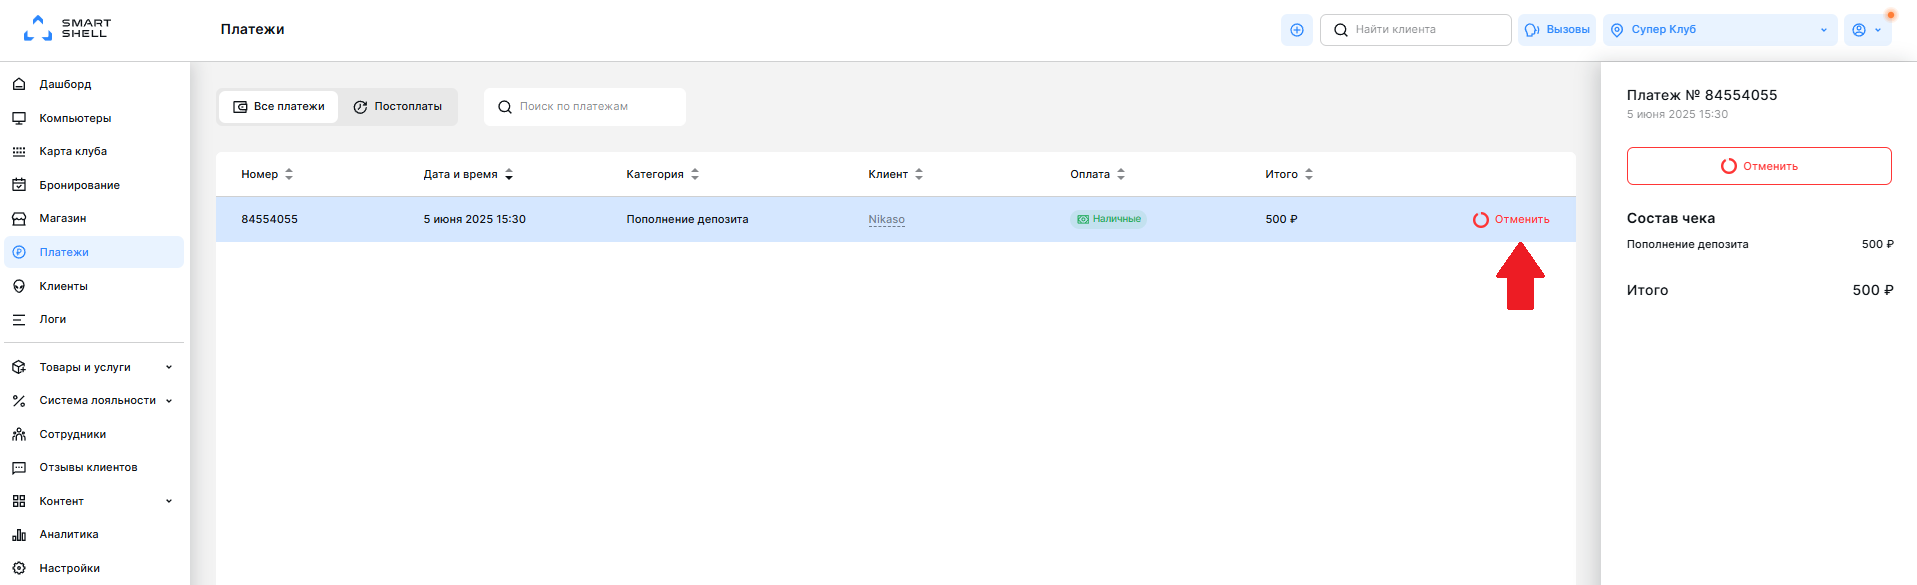Click the Клиенты alien-face icon

click(19, 286)
